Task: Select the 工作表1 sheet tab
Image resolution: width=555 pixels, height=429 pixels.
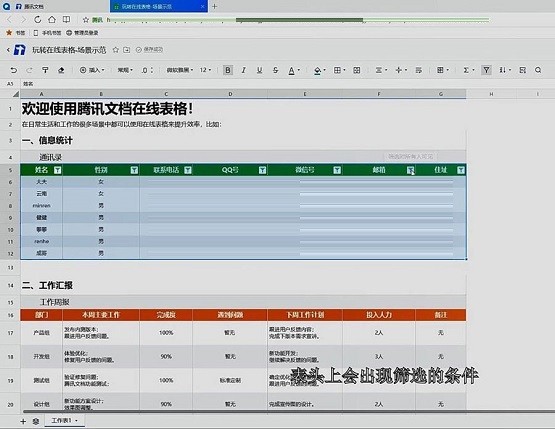Action: coord(64,421)
